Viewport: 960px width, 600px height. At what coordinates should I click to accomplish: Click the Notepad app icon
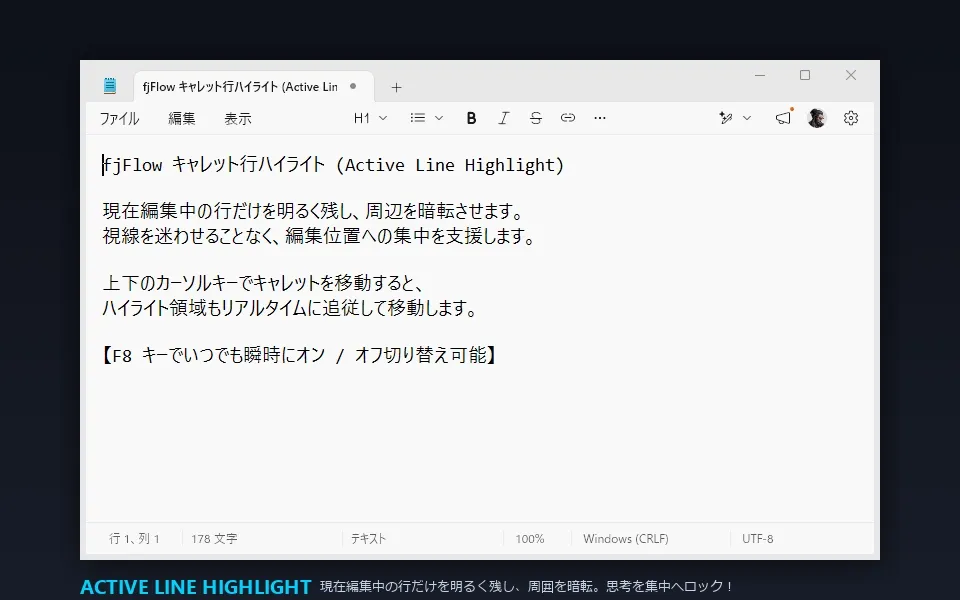point(110,86)
